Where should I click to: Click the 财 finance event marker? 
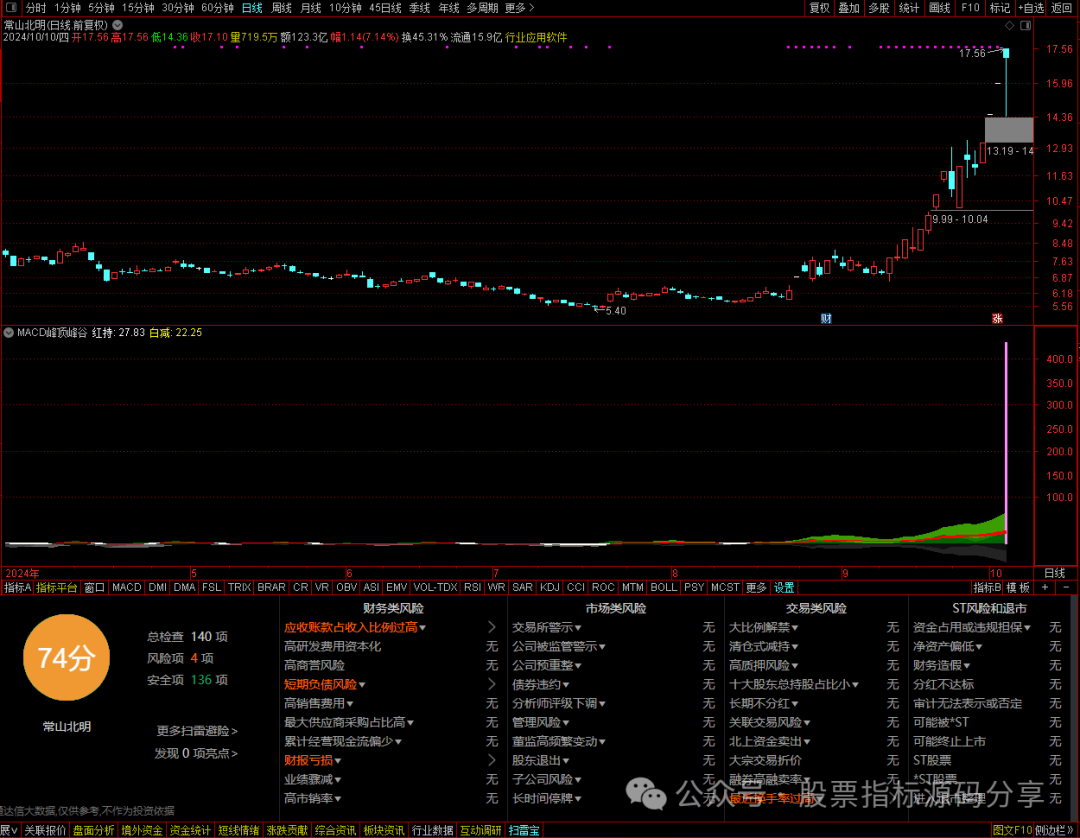826,318
